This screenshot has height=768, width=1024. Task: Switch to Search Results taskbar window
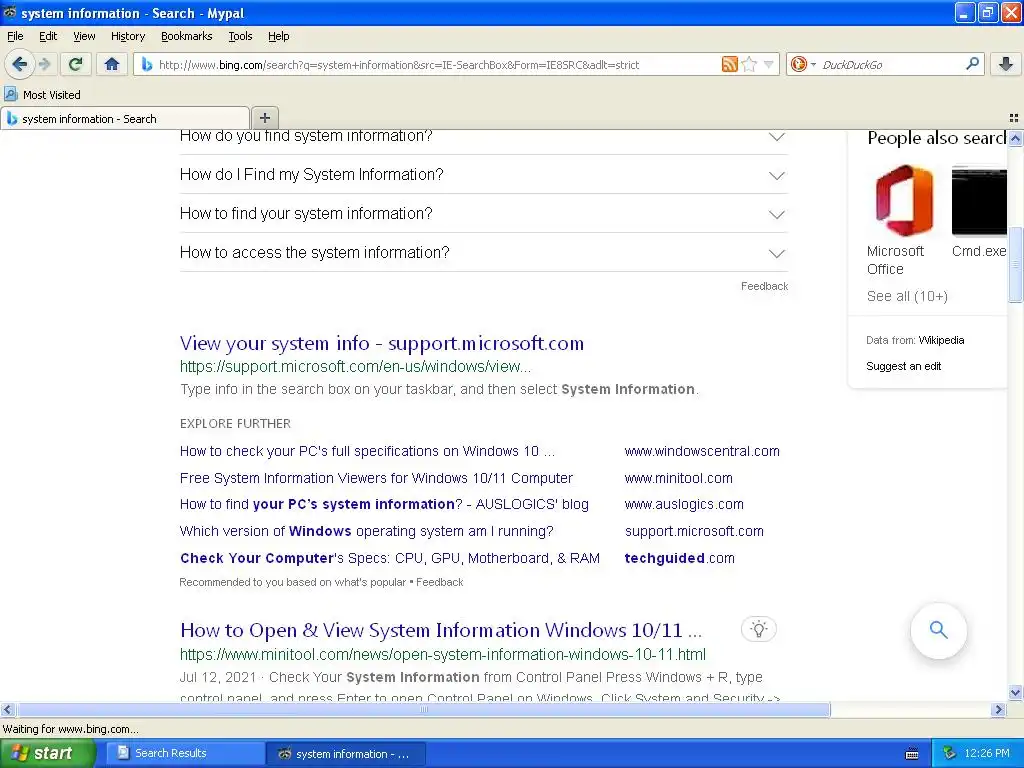coord(184,754)
